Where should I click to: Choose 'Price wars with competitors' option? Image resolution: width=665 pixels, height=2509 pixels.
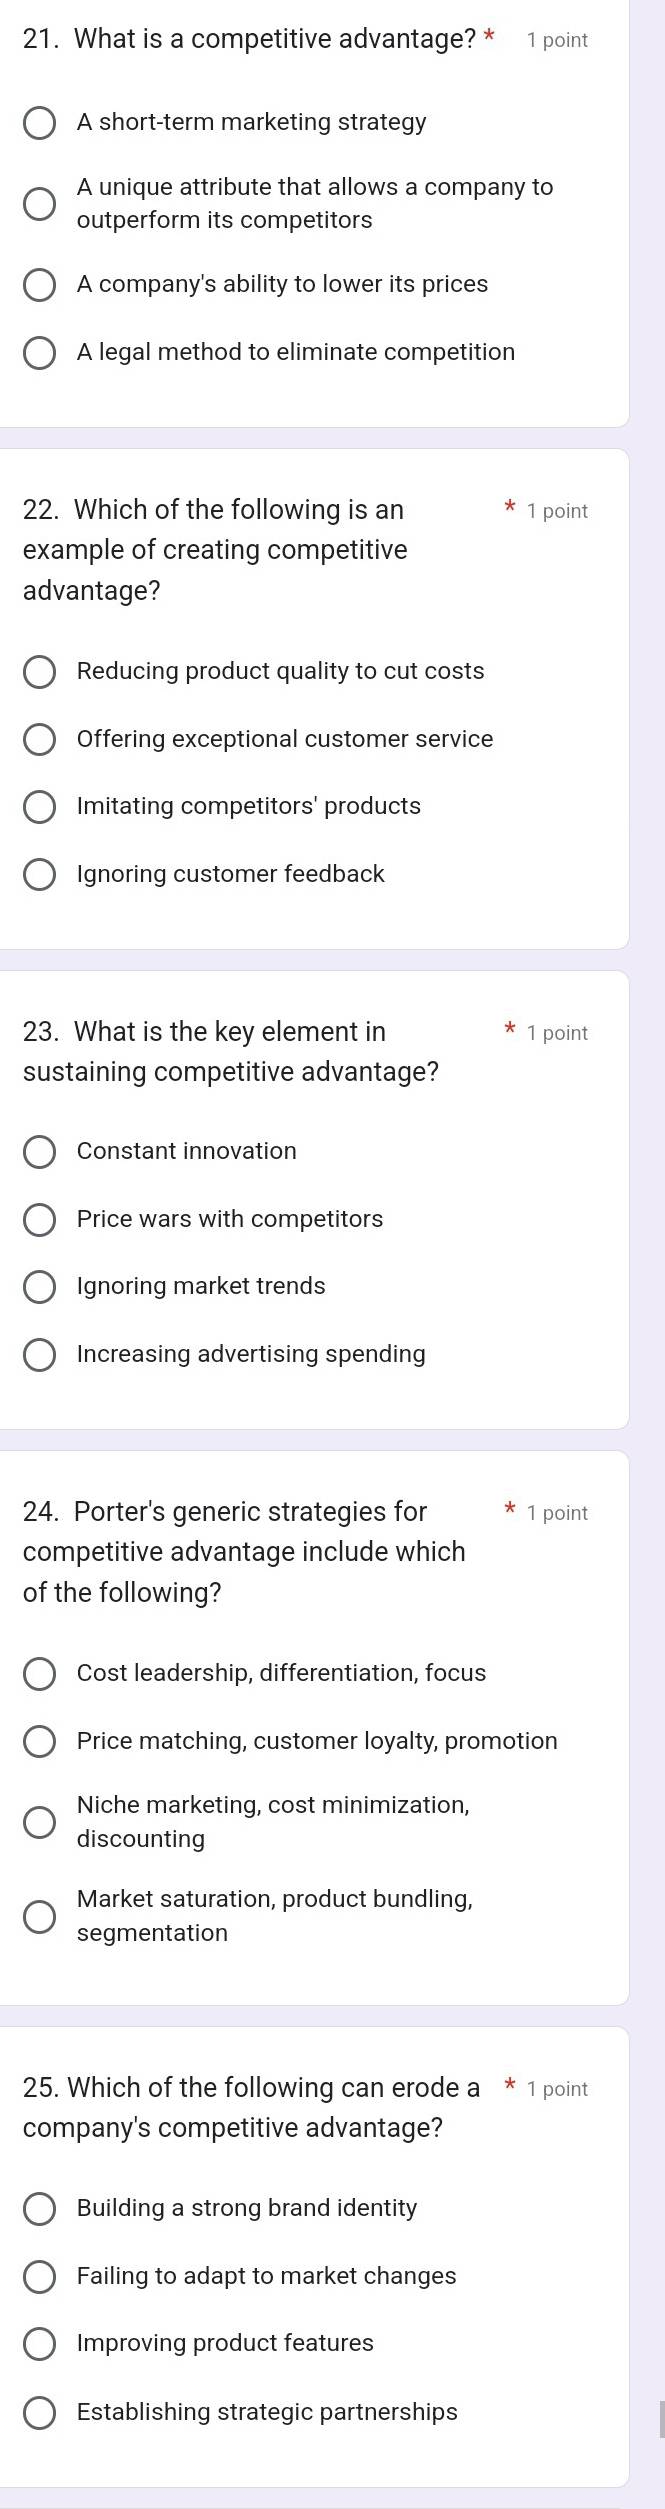[x=40, y=1220]
